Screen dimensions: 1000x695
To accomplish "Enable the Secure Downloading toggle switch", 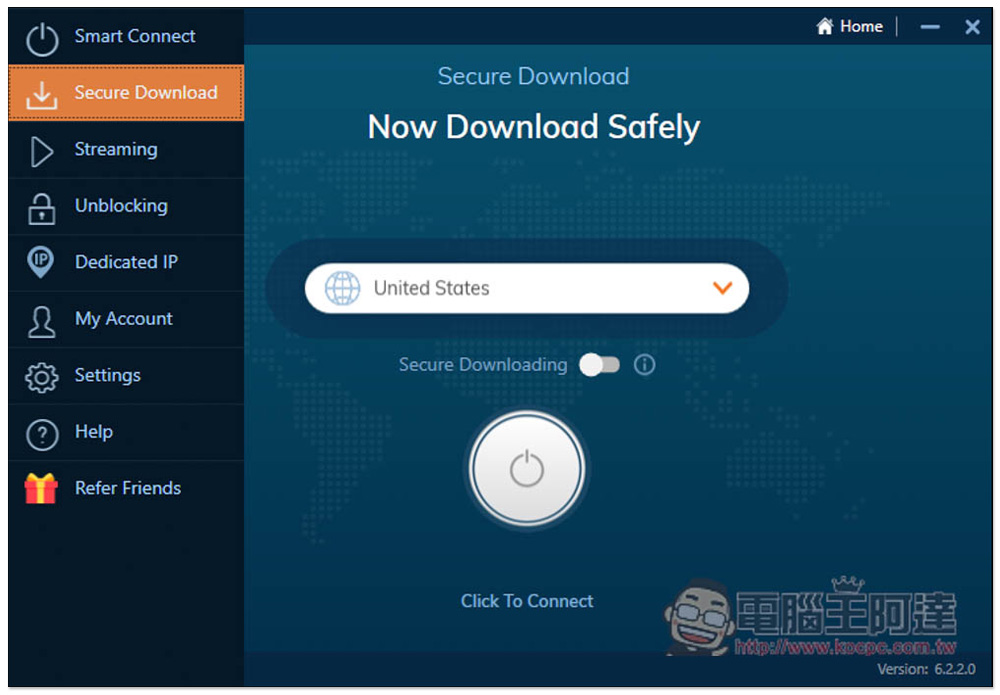I will point(600,365).
